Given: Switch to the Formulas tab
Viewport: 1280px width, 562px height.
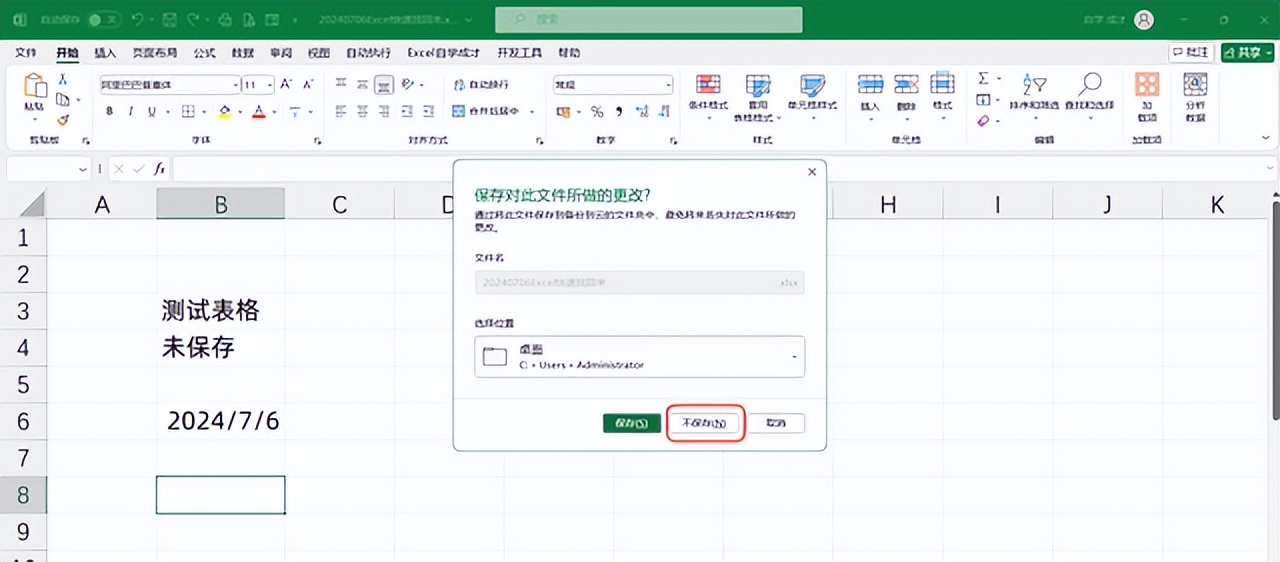Looking at the screenshot, I should [x=204, y=53].
